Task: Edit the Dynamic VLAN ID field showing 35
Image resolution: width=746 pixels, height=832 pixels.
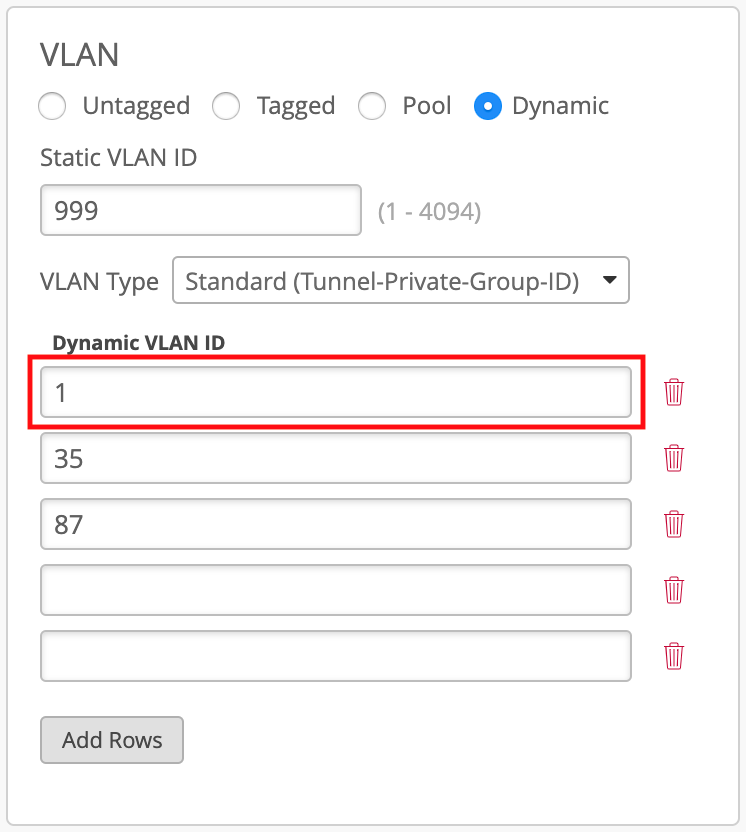Action: click(x=336, y=458)
